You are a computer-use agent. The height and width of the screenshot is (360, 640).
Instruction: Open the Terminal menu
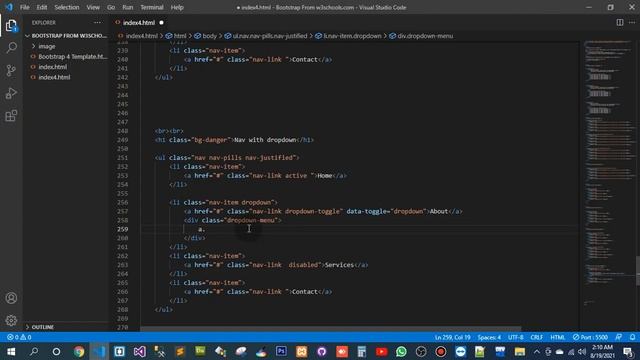point(152,7)
